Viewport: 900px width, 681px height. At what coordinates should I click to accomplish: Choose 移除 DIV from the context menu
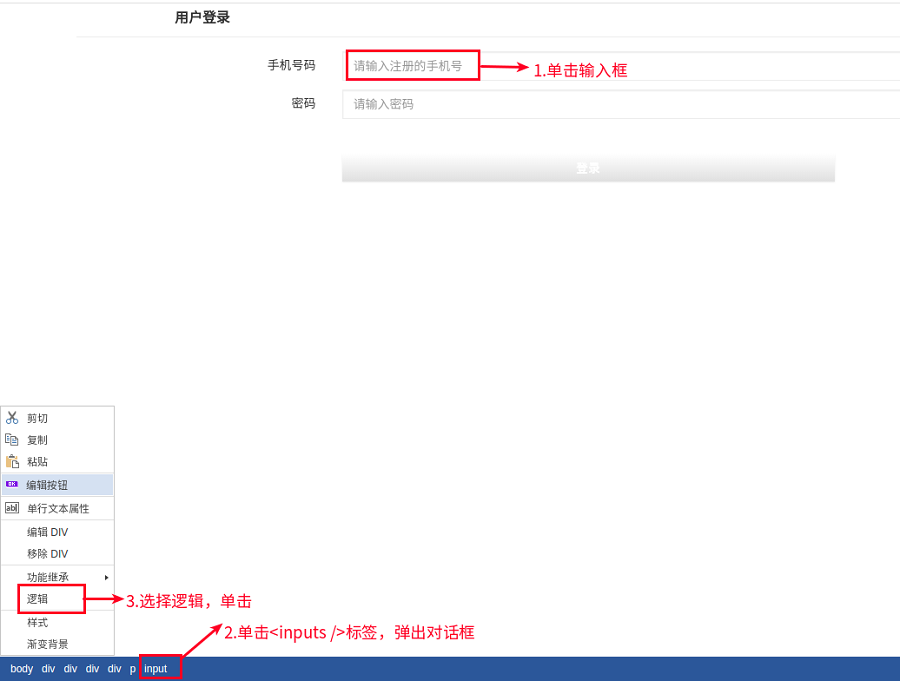pyautogui.click(x=47, y=554)
